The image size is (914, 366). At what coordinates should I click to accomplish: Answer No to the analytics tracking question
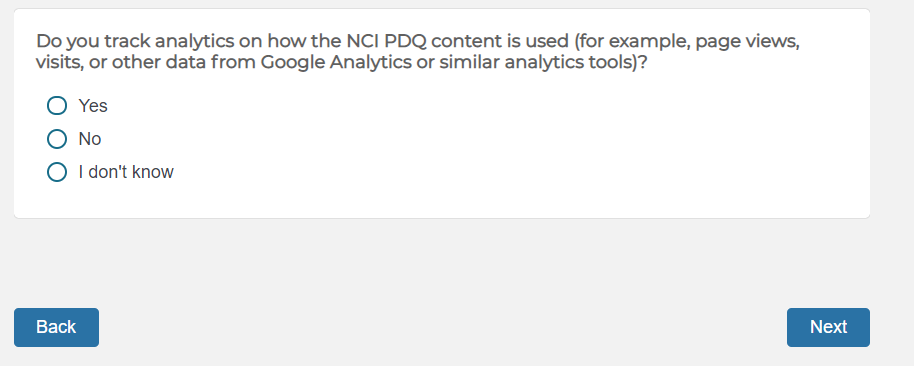click(x=57, y=139)
